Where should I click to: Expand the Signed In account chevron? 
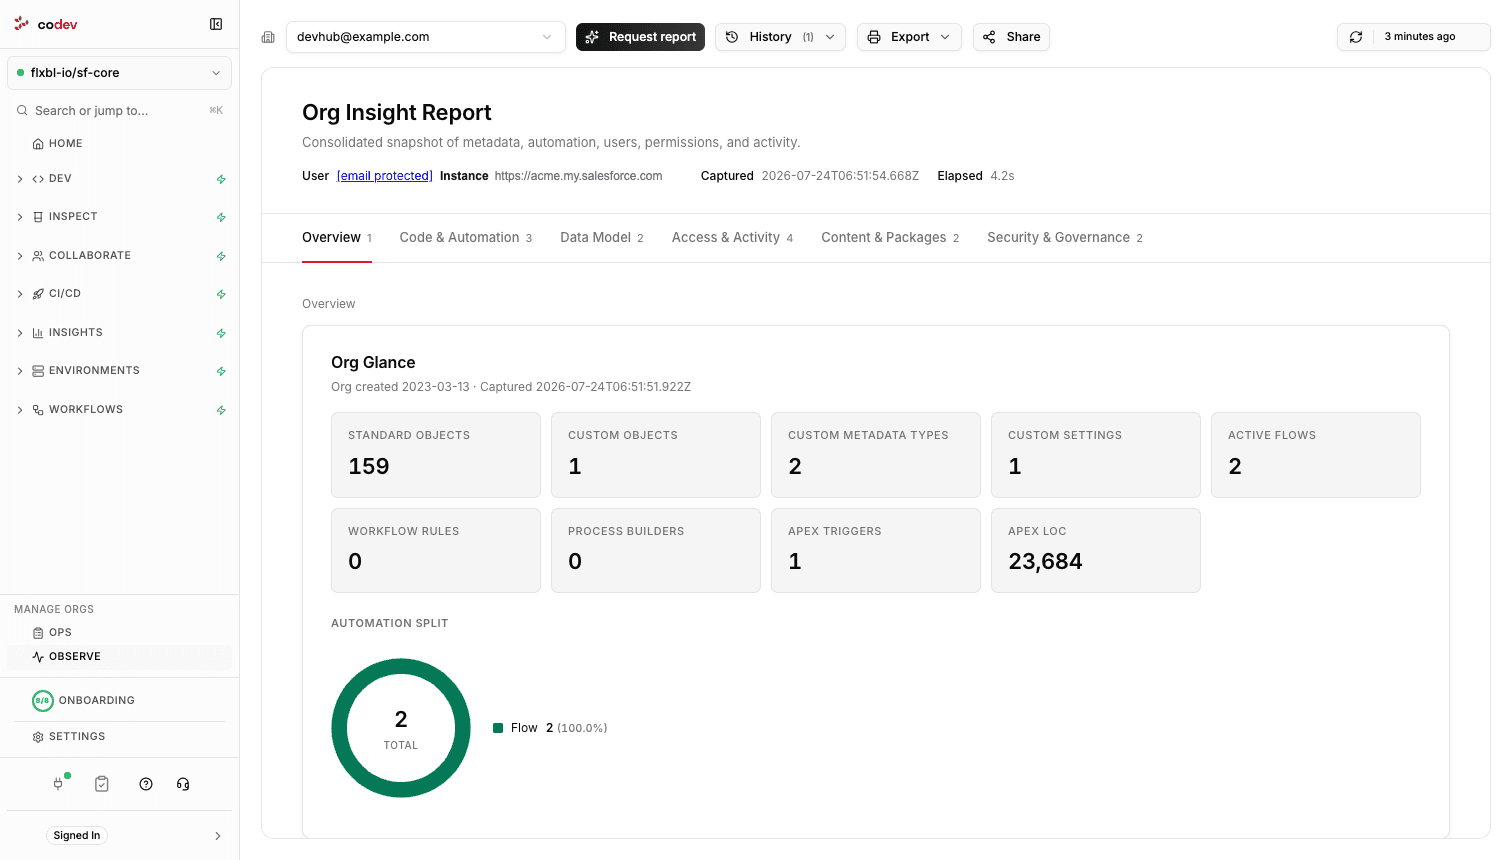218,836
